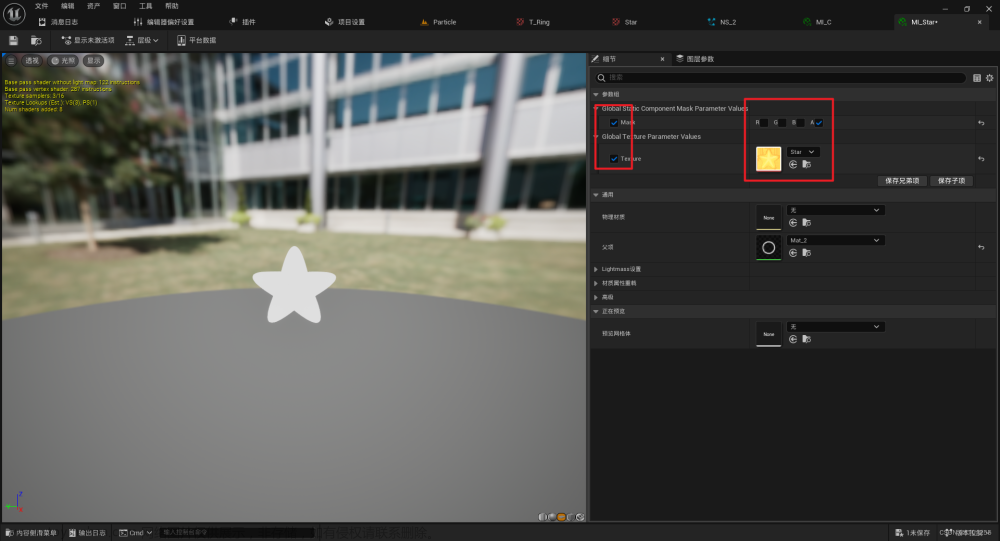Click the 保存子项 button
This screenshot has height=541, width=1000.
pos(951,181)
